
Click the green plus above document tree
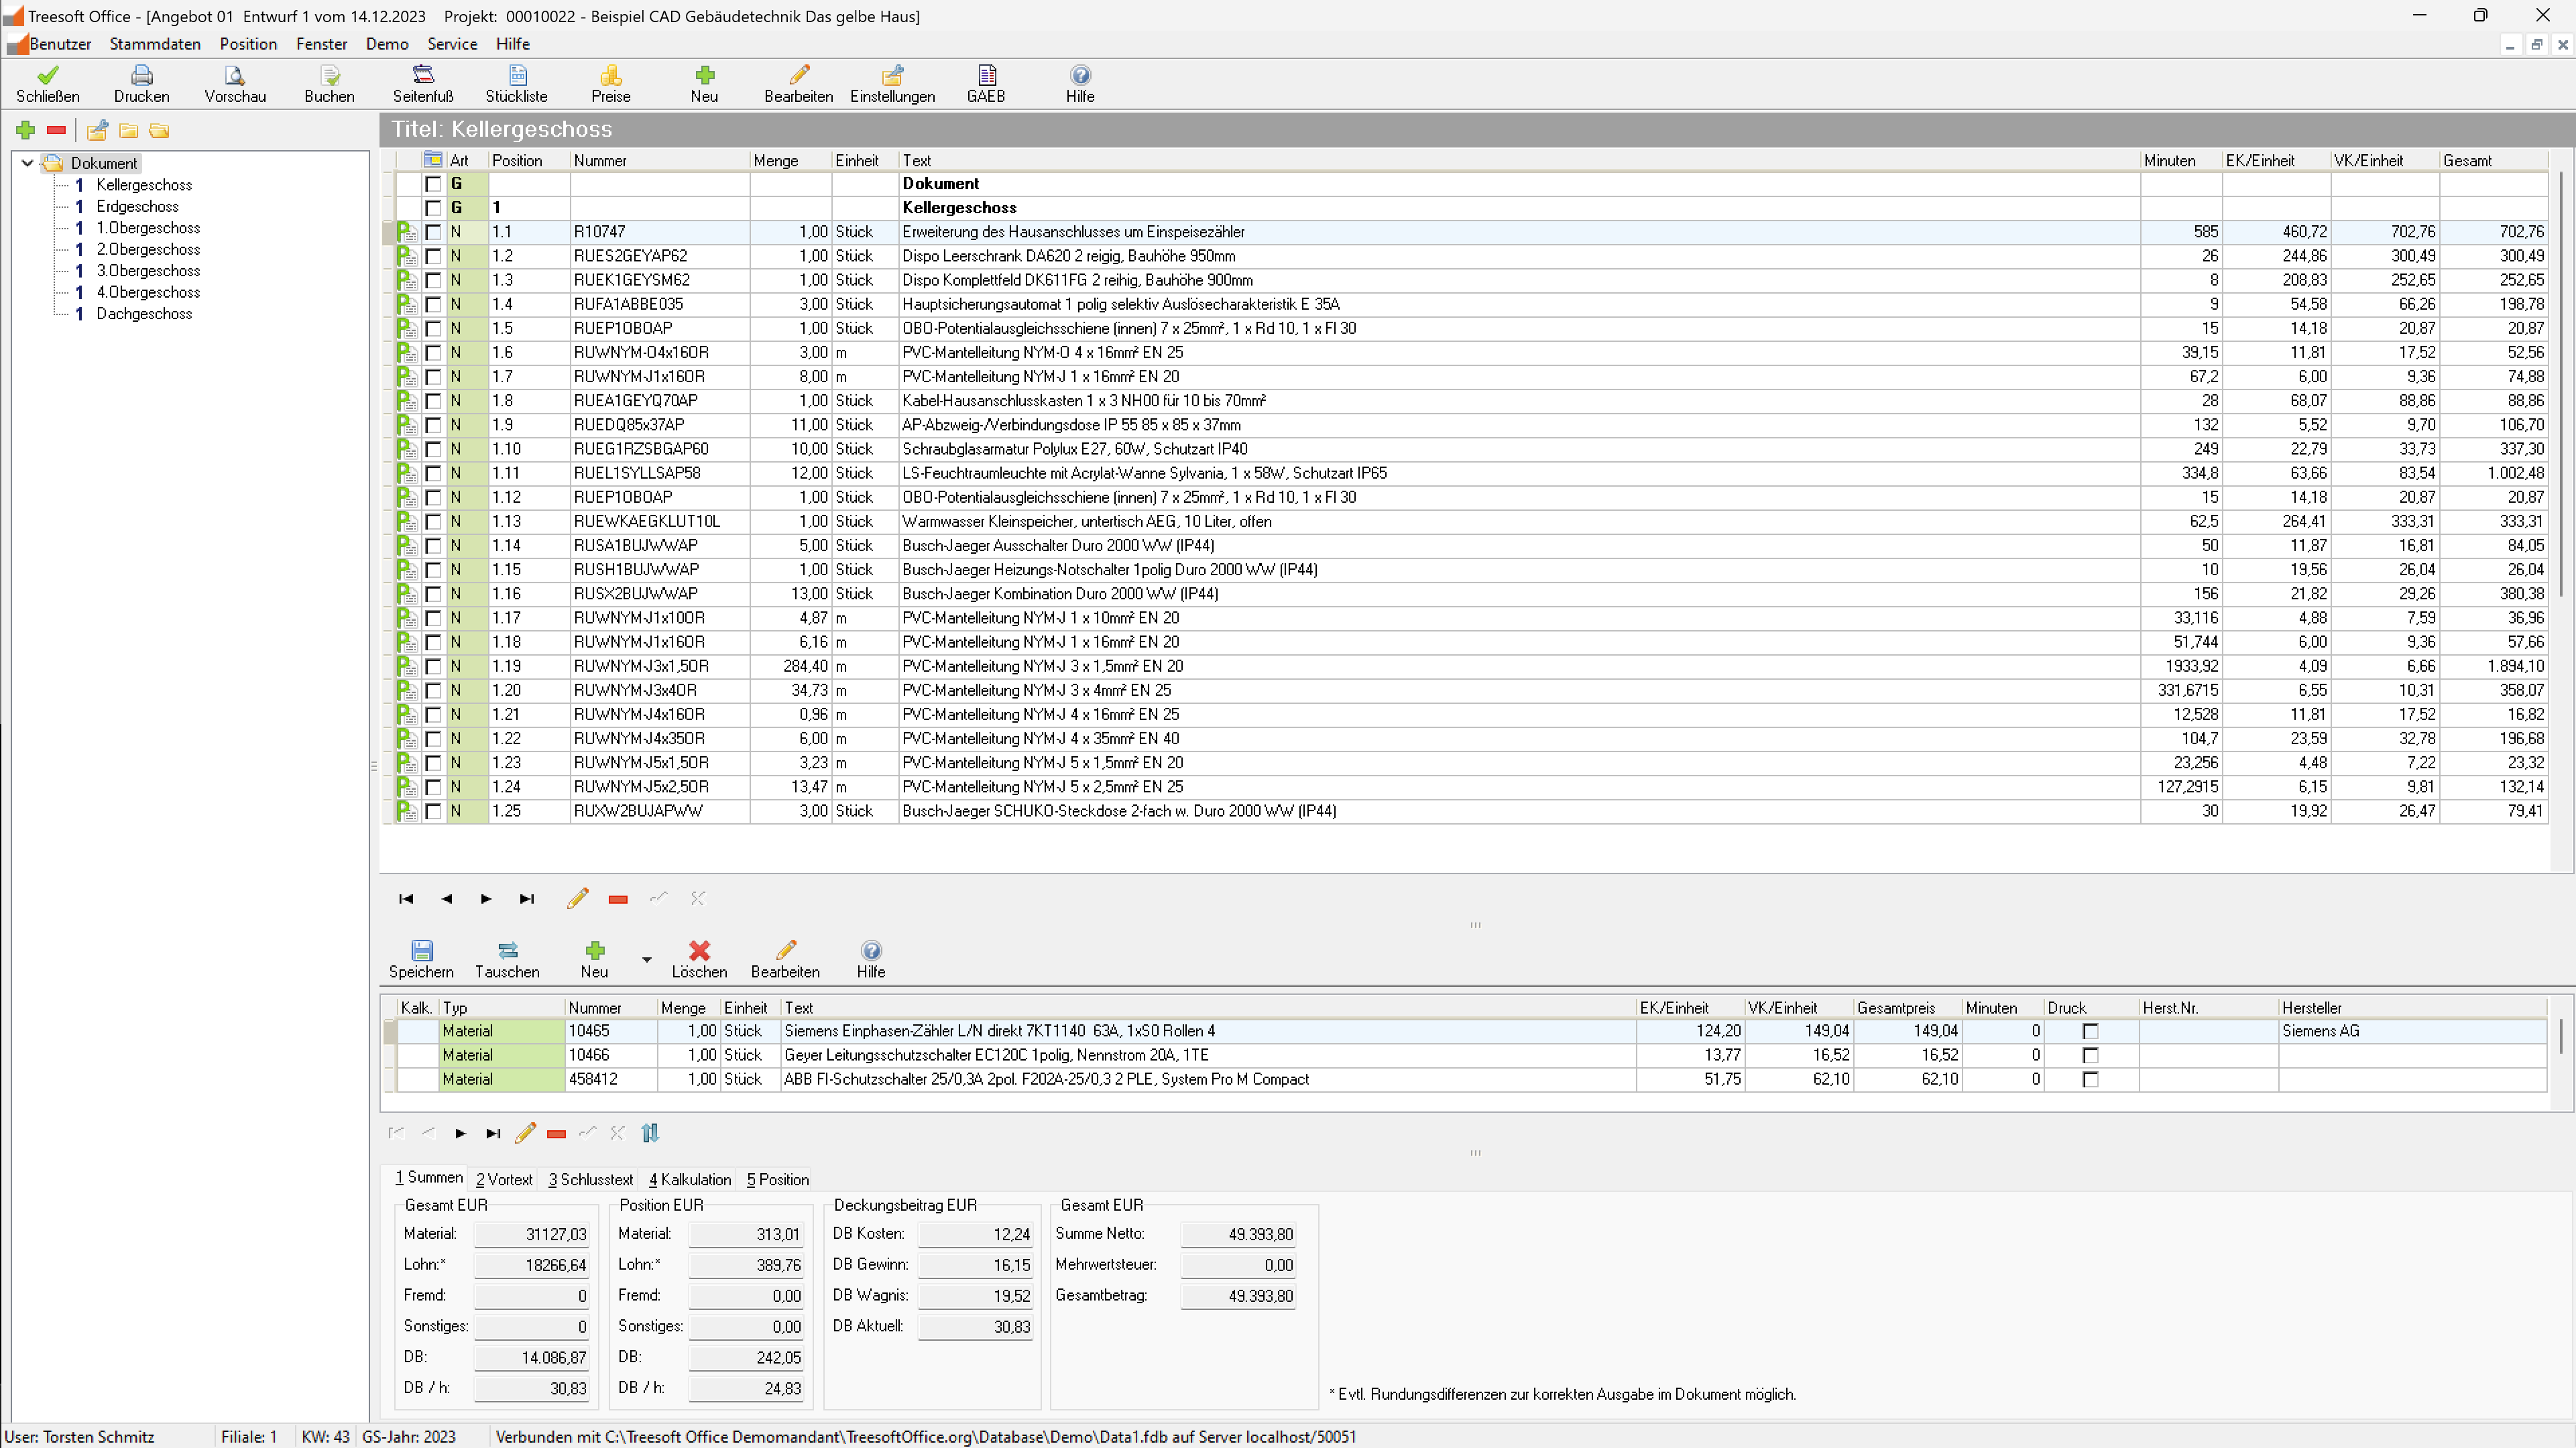[x=26, y=130]
